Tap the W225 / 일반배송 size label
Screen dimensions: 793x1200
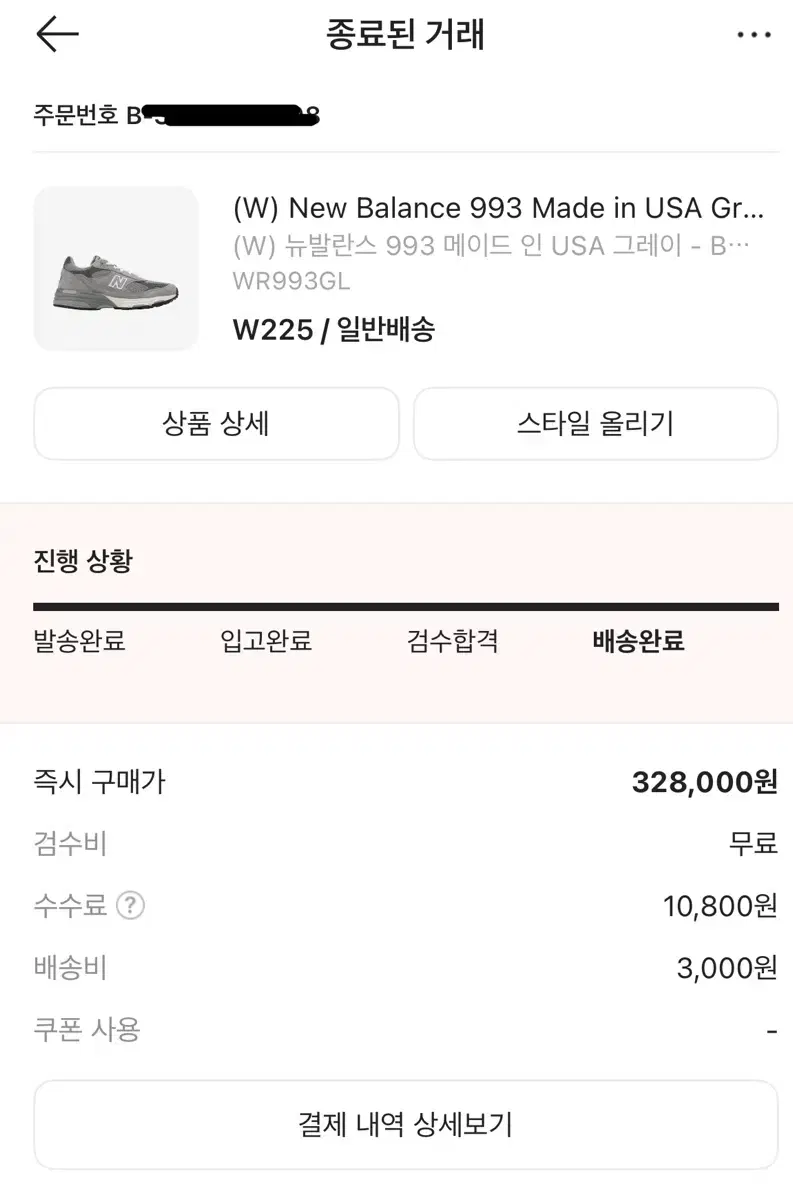(334, 329)
